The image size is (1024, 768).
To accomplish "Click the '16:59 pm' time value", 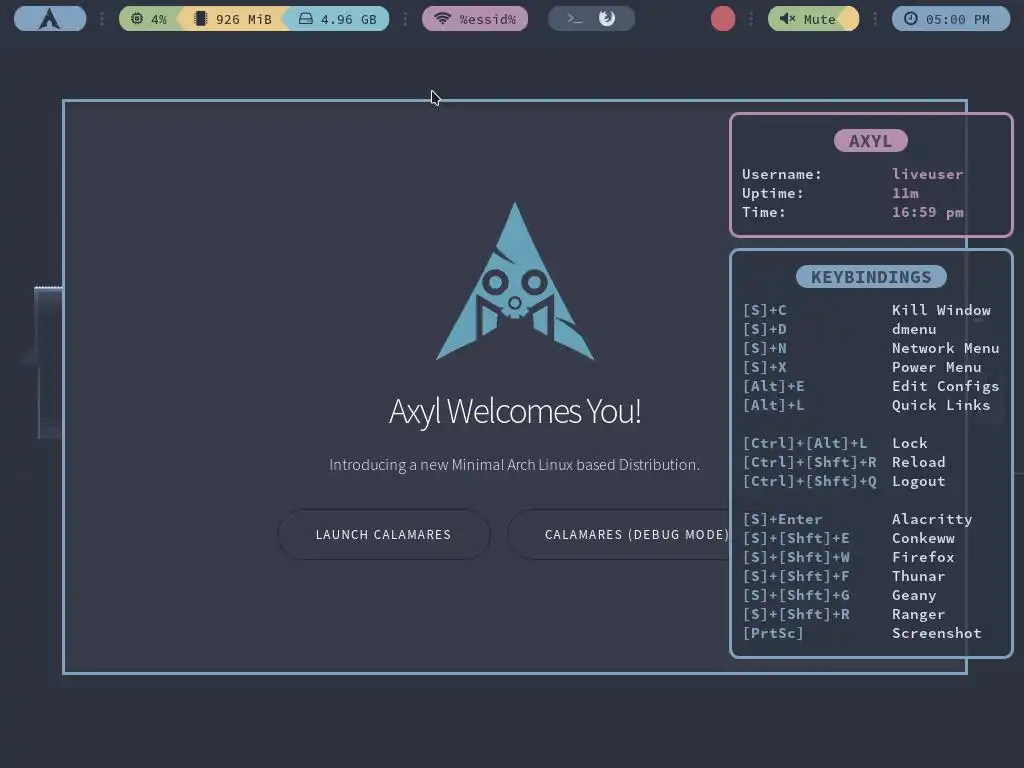I will click(x=927, y=212).
